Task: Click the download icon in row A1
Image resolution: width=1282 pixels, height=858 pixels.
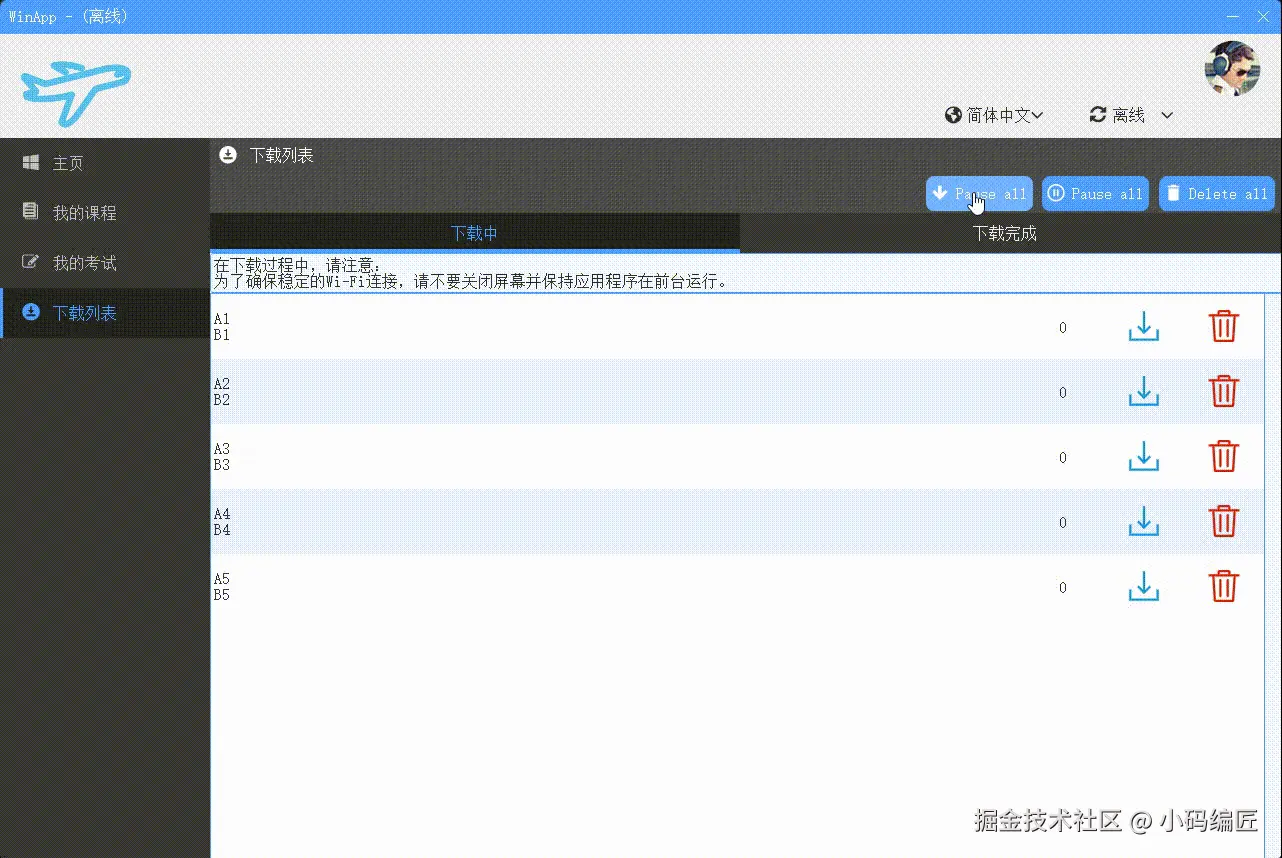Action: tap(1143, 327)
